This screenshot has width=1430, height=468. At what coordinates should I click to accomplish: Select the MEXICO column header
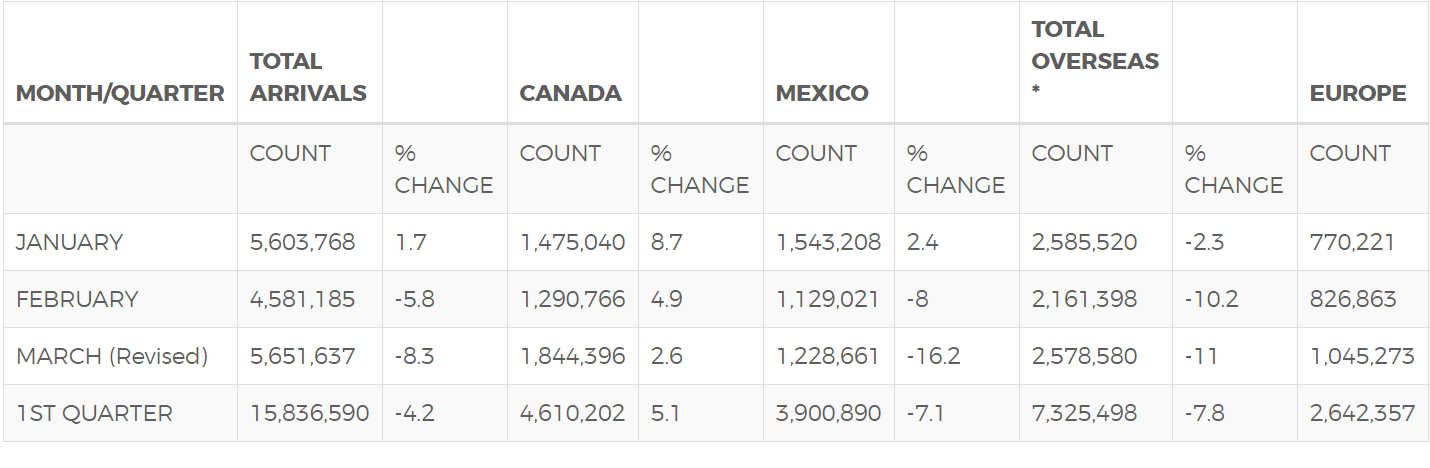click(822, 93)
